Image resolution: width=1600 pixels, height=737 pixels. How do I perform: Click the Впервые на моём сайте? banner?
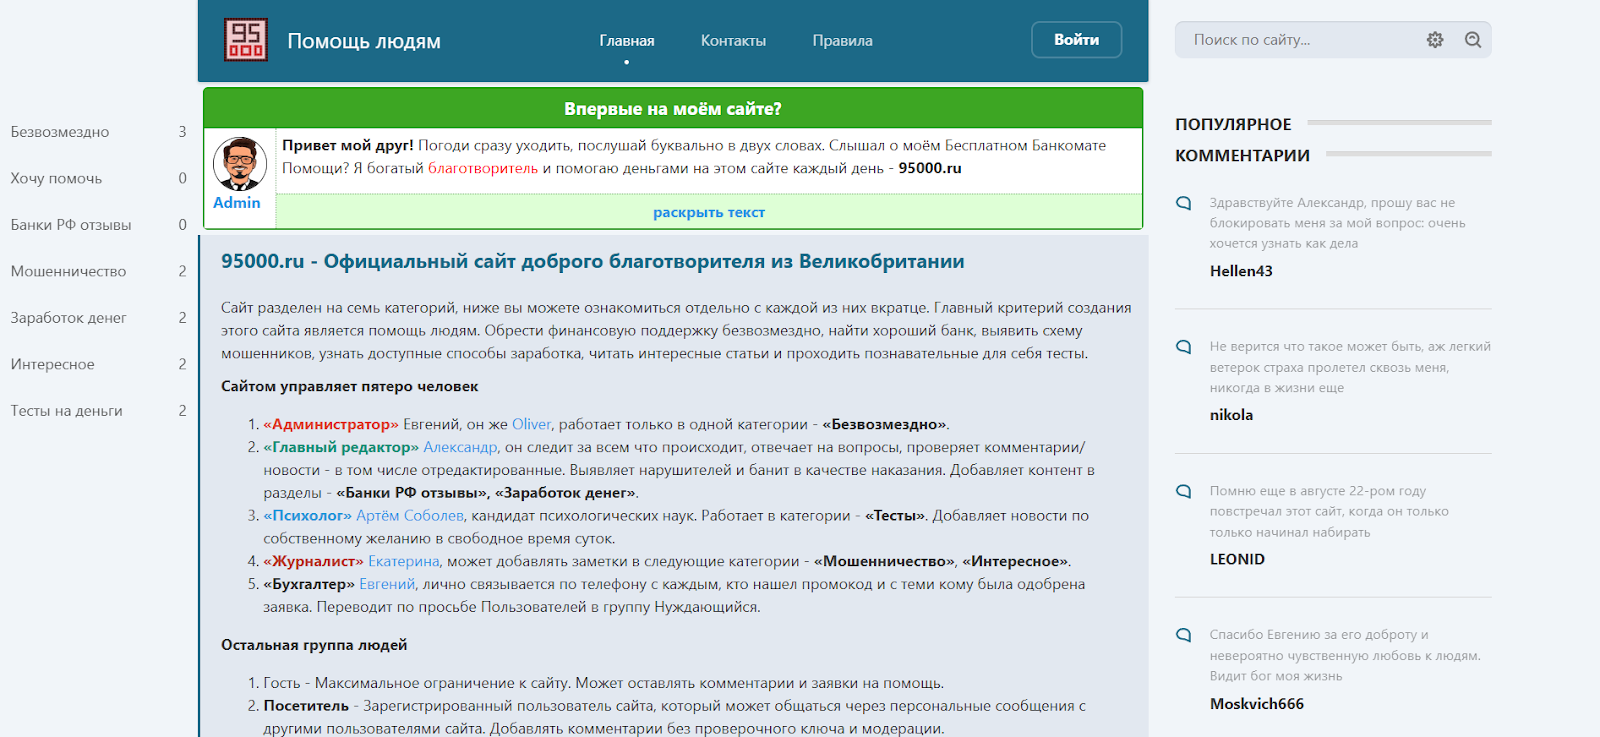click(x=673, y=108)
